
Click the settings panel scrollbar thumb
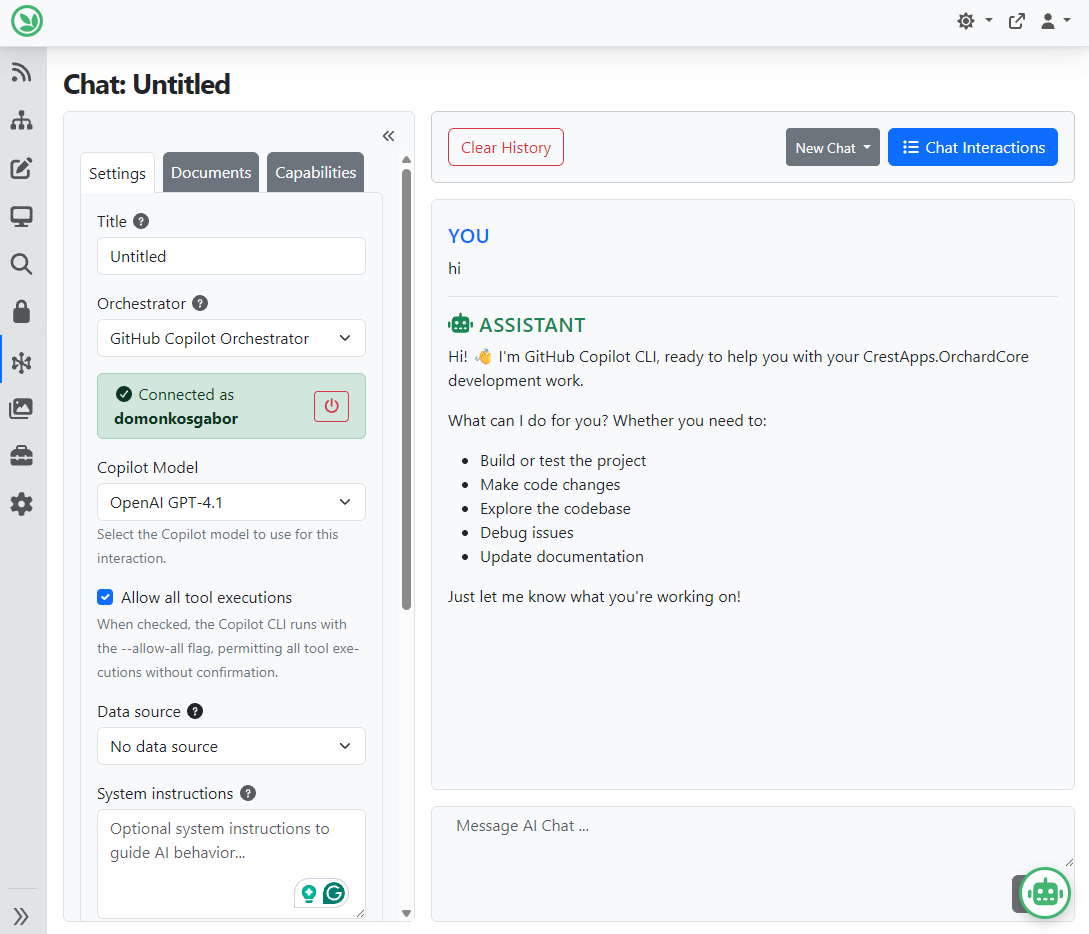click(406, 389)
